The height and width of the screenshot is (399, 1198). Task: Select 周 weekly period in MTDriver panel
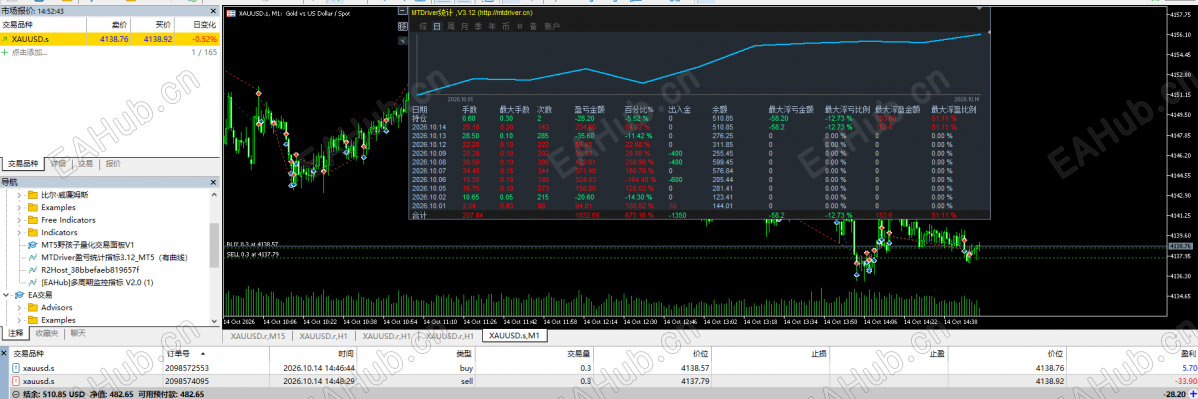[451, 26]
